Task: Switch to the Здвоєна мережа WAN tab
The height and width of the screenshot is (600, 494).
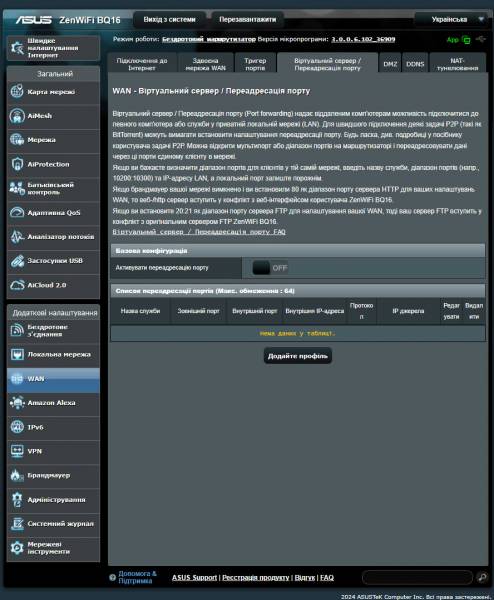Action: tap(205, 64)
